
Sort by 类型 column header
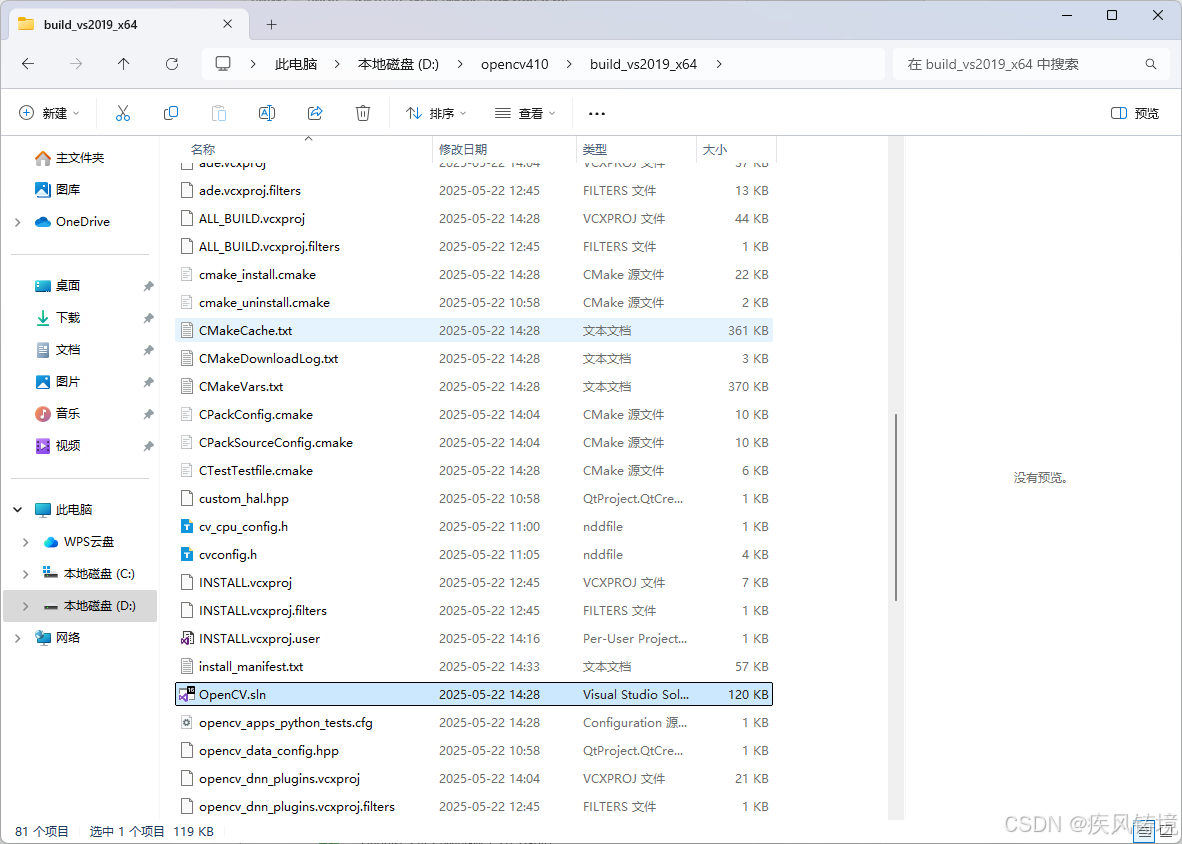click(595, 149)
